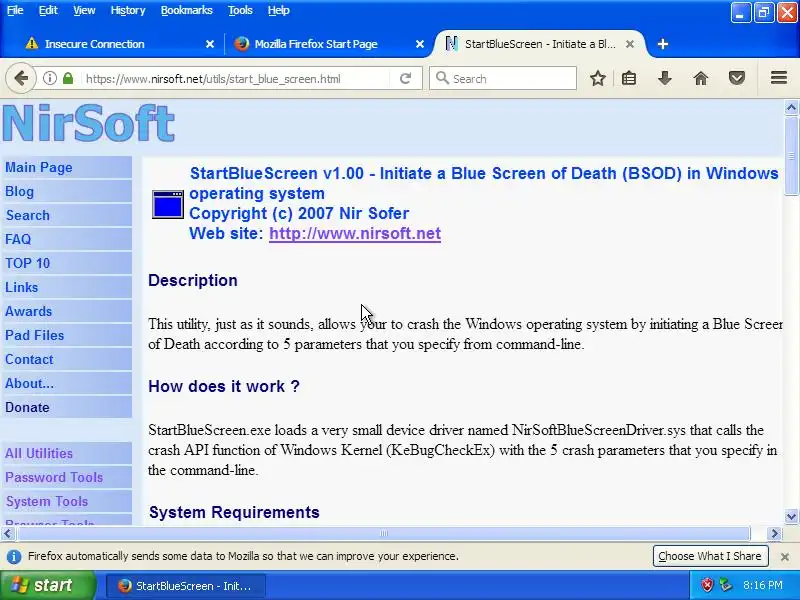This screenshot has height=600, width=800.
Task: Click the 8:16 PM clock
Action: (x=762, y=585)
